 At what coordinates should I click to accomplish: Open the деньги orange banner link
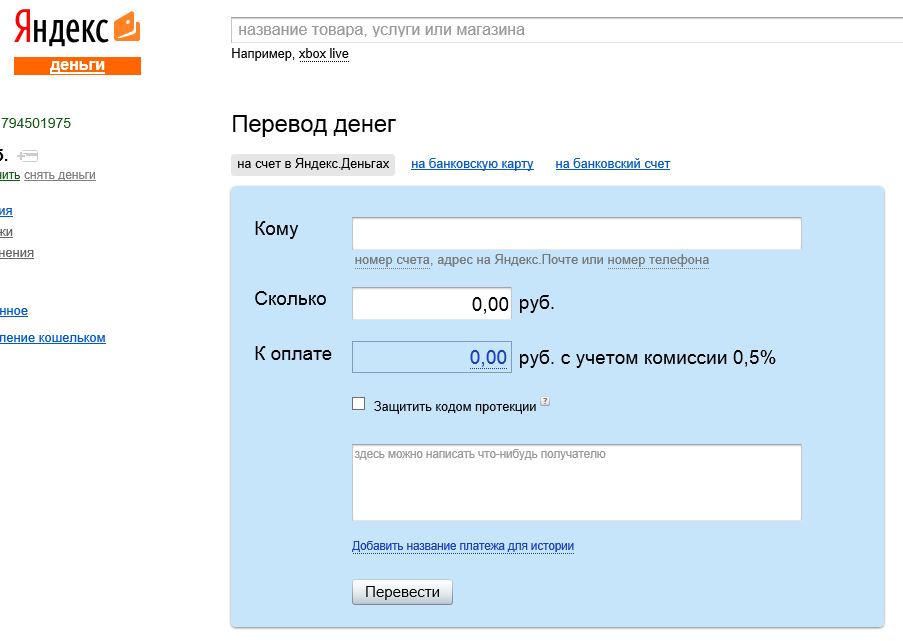coord(77,66)
